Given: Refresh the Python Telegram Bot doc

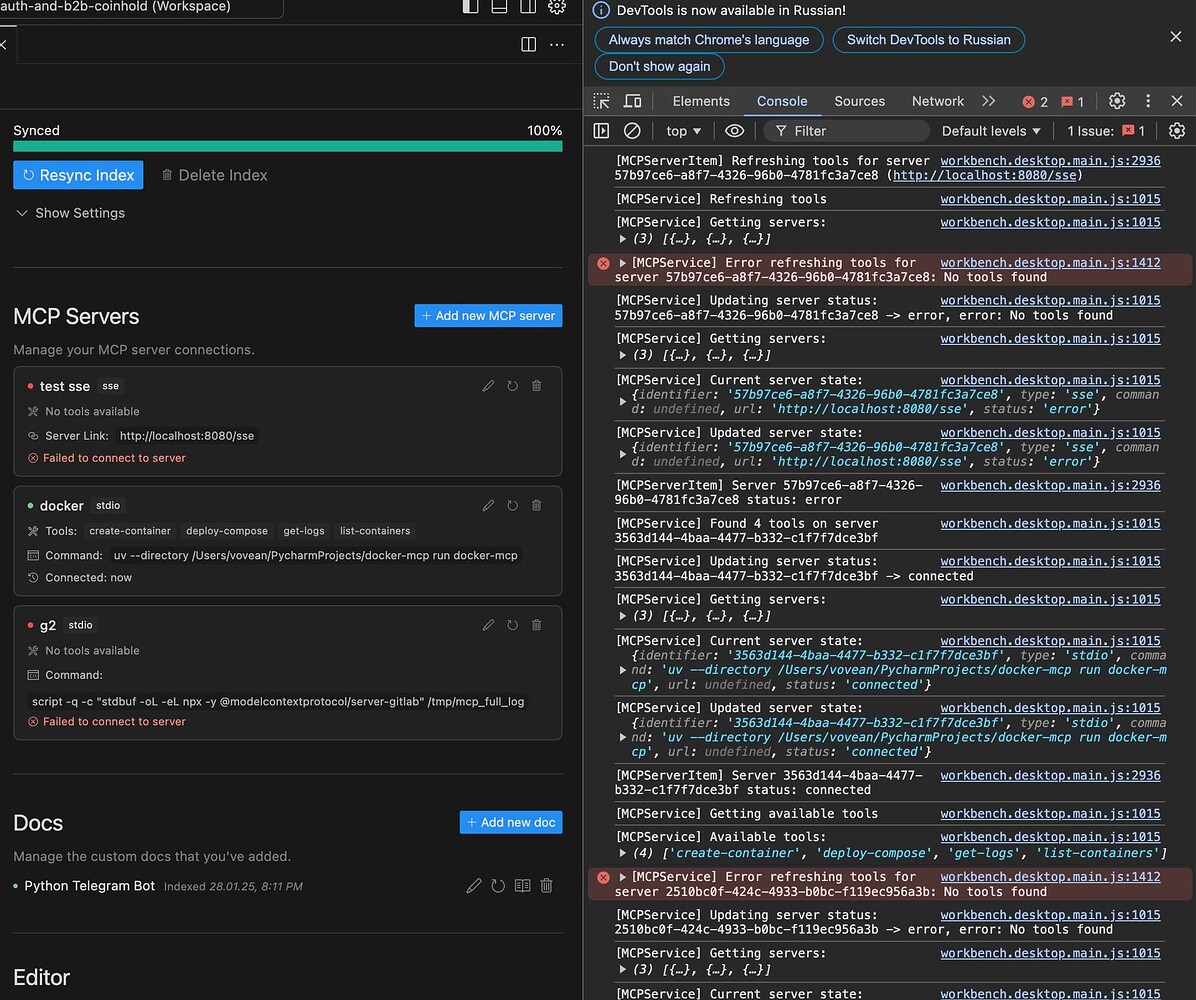Looking at the screenshot, I should 498,885.
